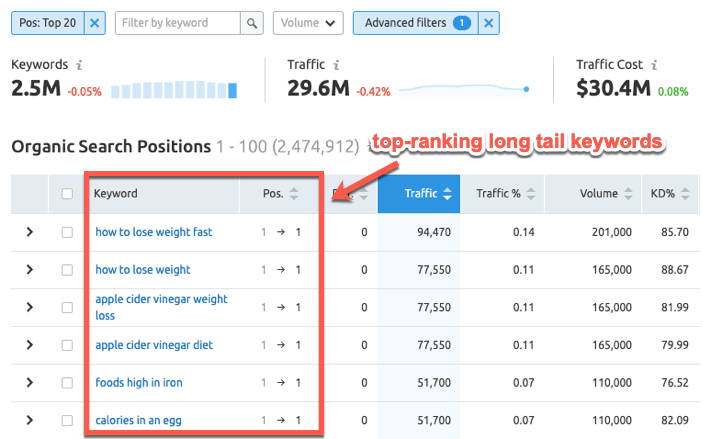Open Advanced filters panel
The image size is (703, 439).
(416, 23)
